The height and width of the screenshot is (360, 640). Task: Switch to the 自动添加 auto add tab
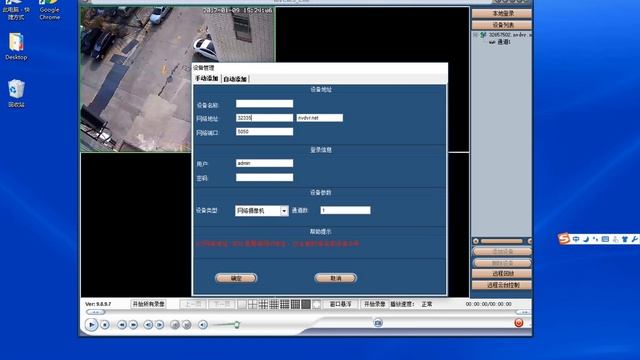[x=235, y=79]
